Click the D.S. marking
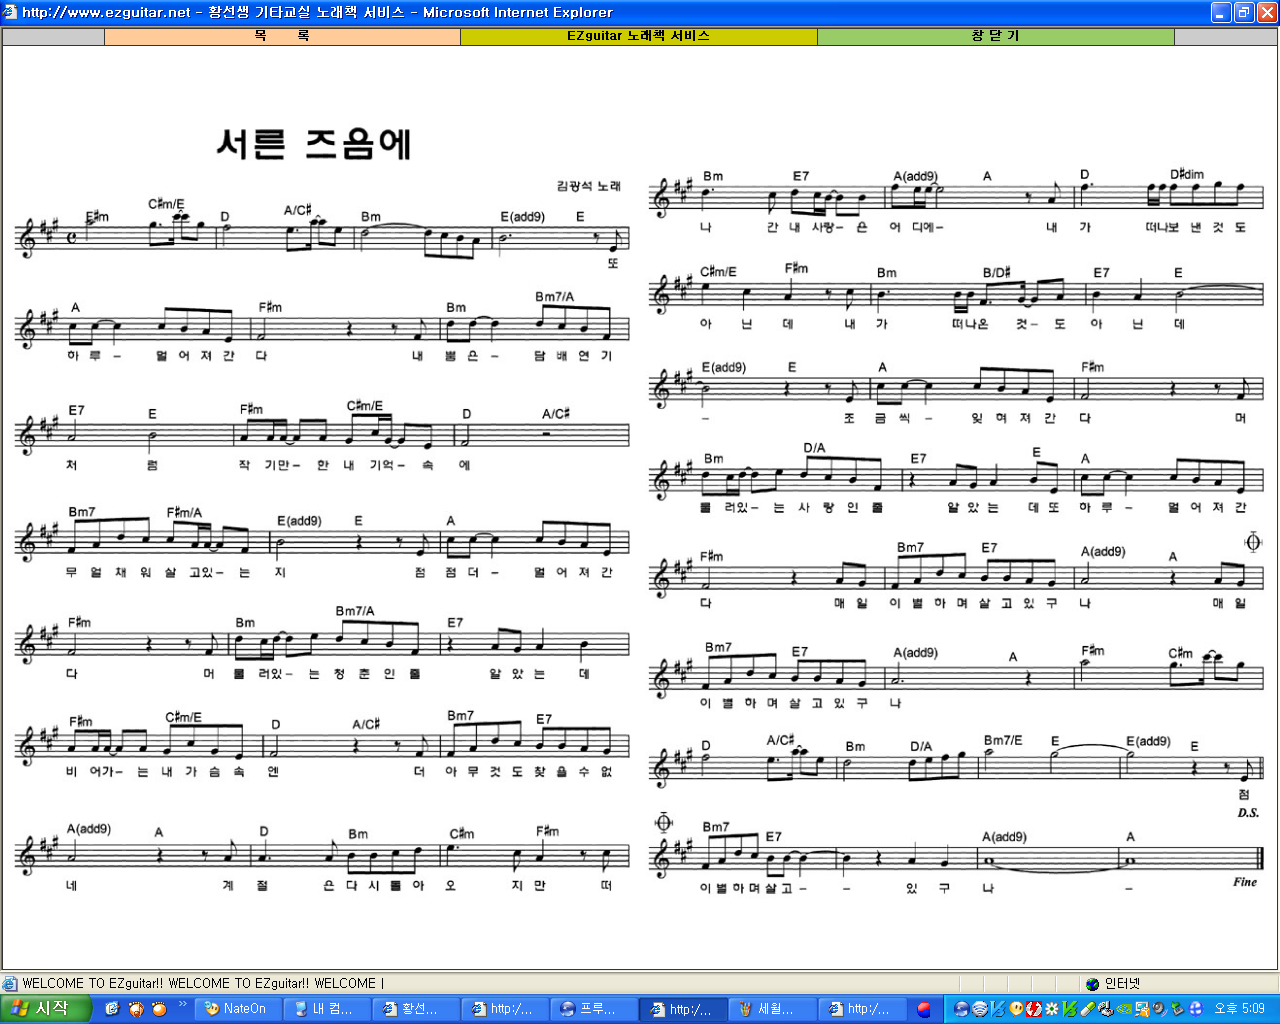This screenshot has height=1024, width=1280. pos(1248,813)
